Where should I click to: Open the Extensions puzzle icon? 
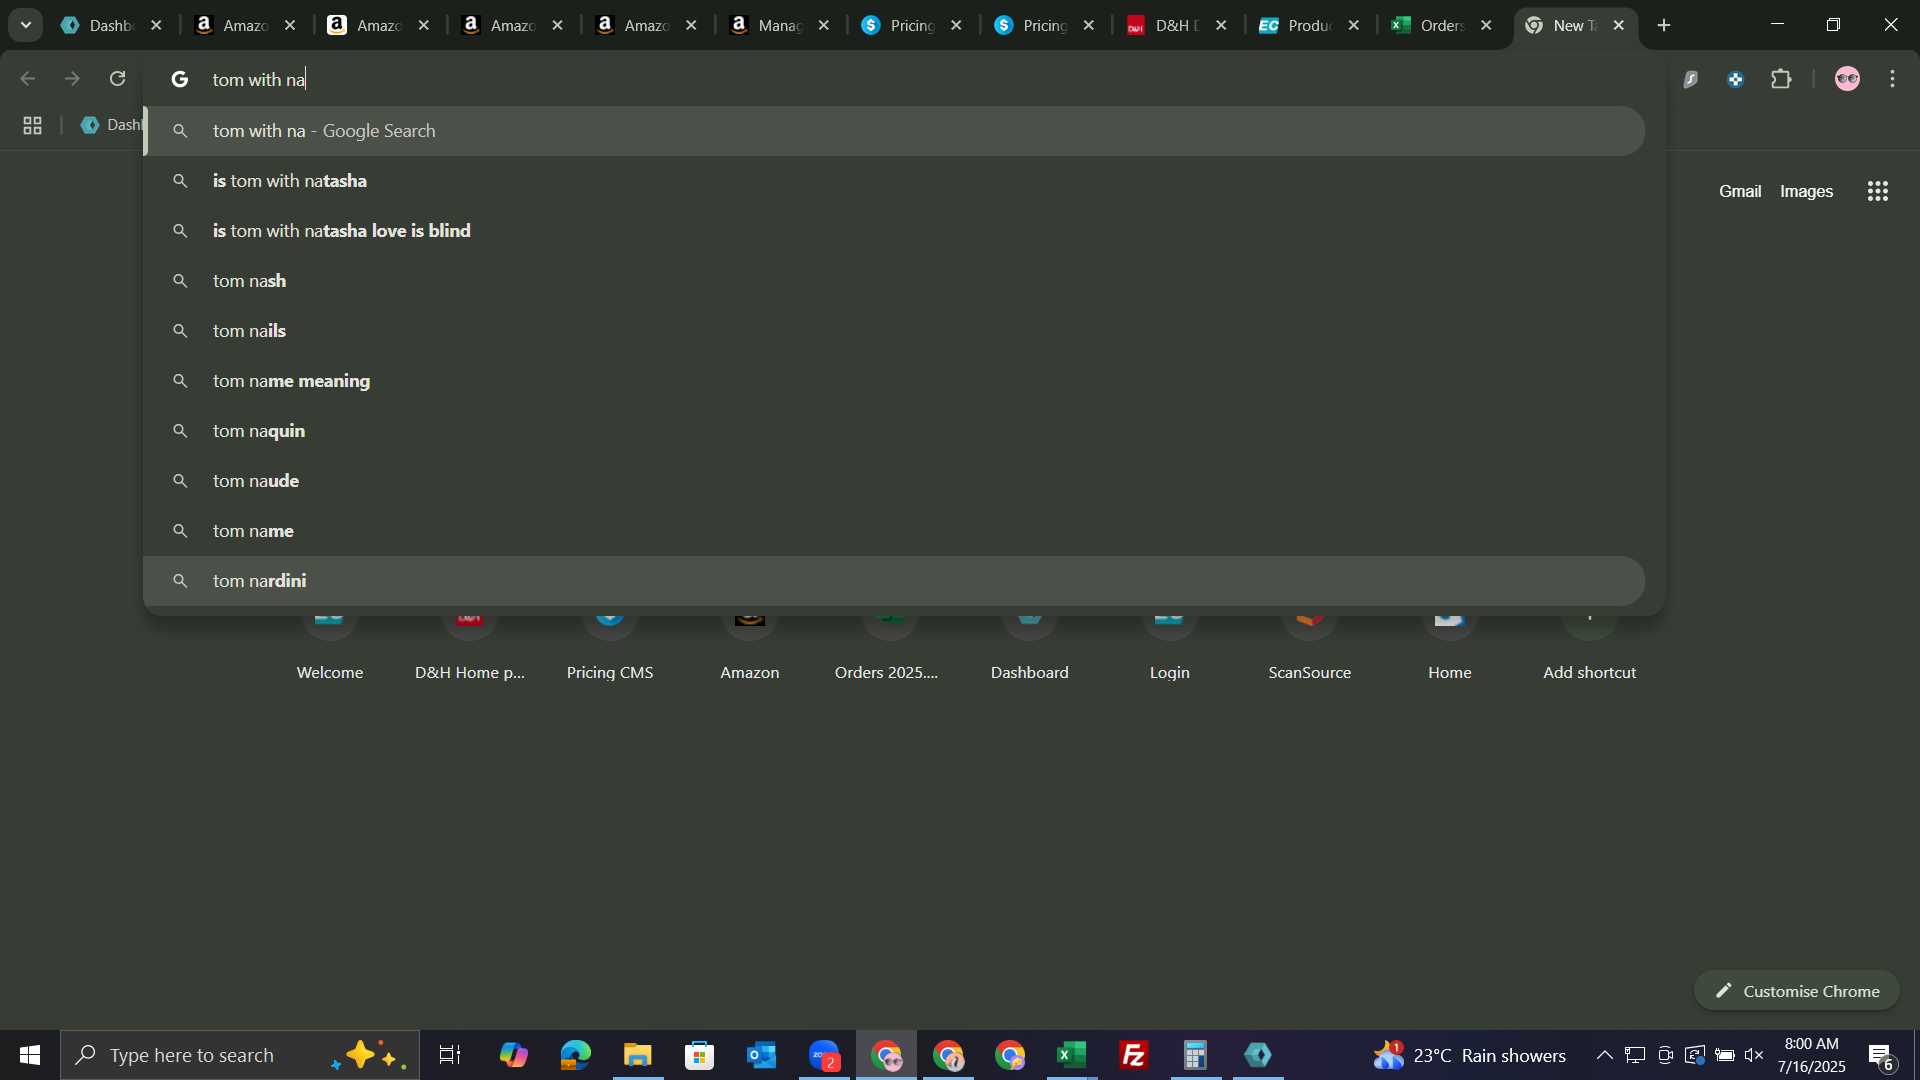click(1781, 78)
